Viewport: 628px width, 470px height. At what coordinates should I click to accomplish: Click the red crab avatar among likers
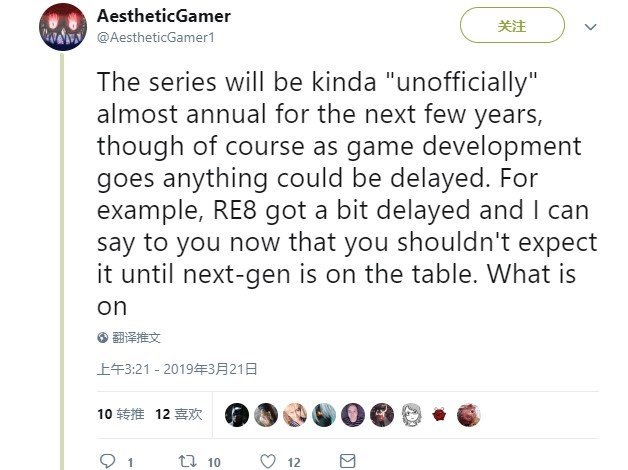439,414
